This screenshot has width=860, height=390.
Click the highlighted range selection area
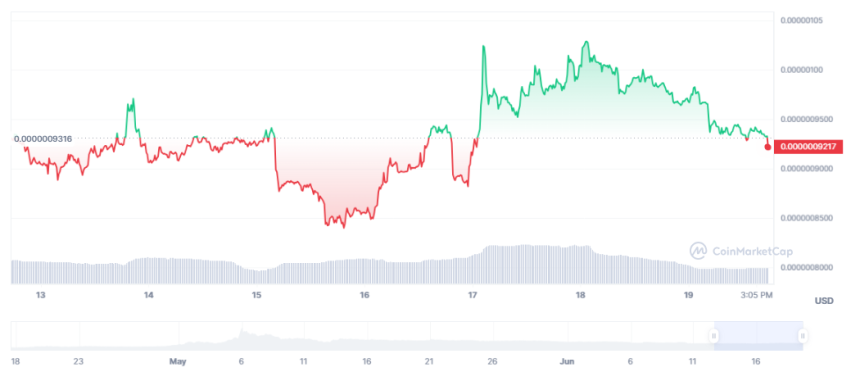758,336
